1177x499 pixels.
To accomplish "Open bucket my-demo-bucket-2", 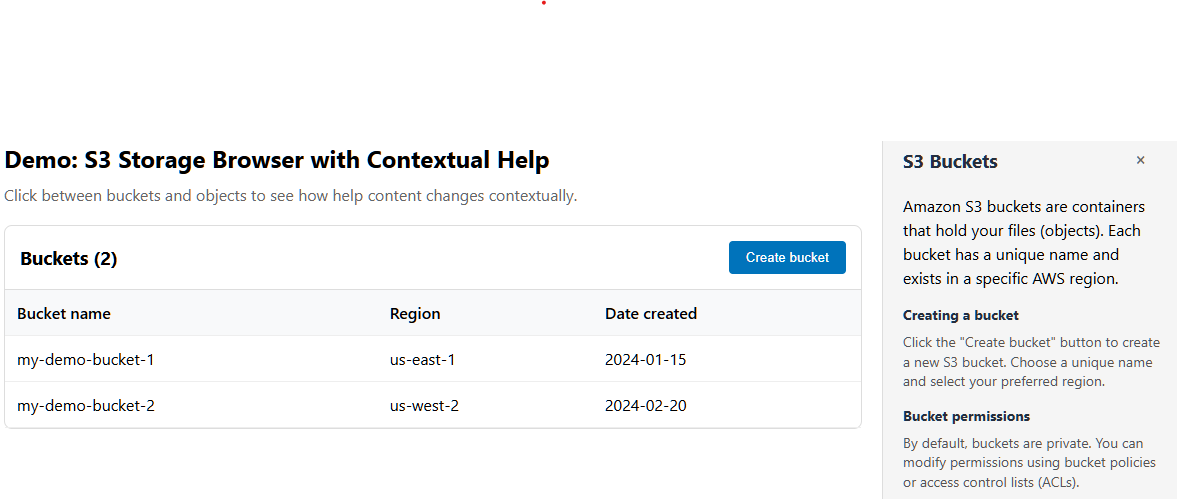I will click(x=86, y=407).
